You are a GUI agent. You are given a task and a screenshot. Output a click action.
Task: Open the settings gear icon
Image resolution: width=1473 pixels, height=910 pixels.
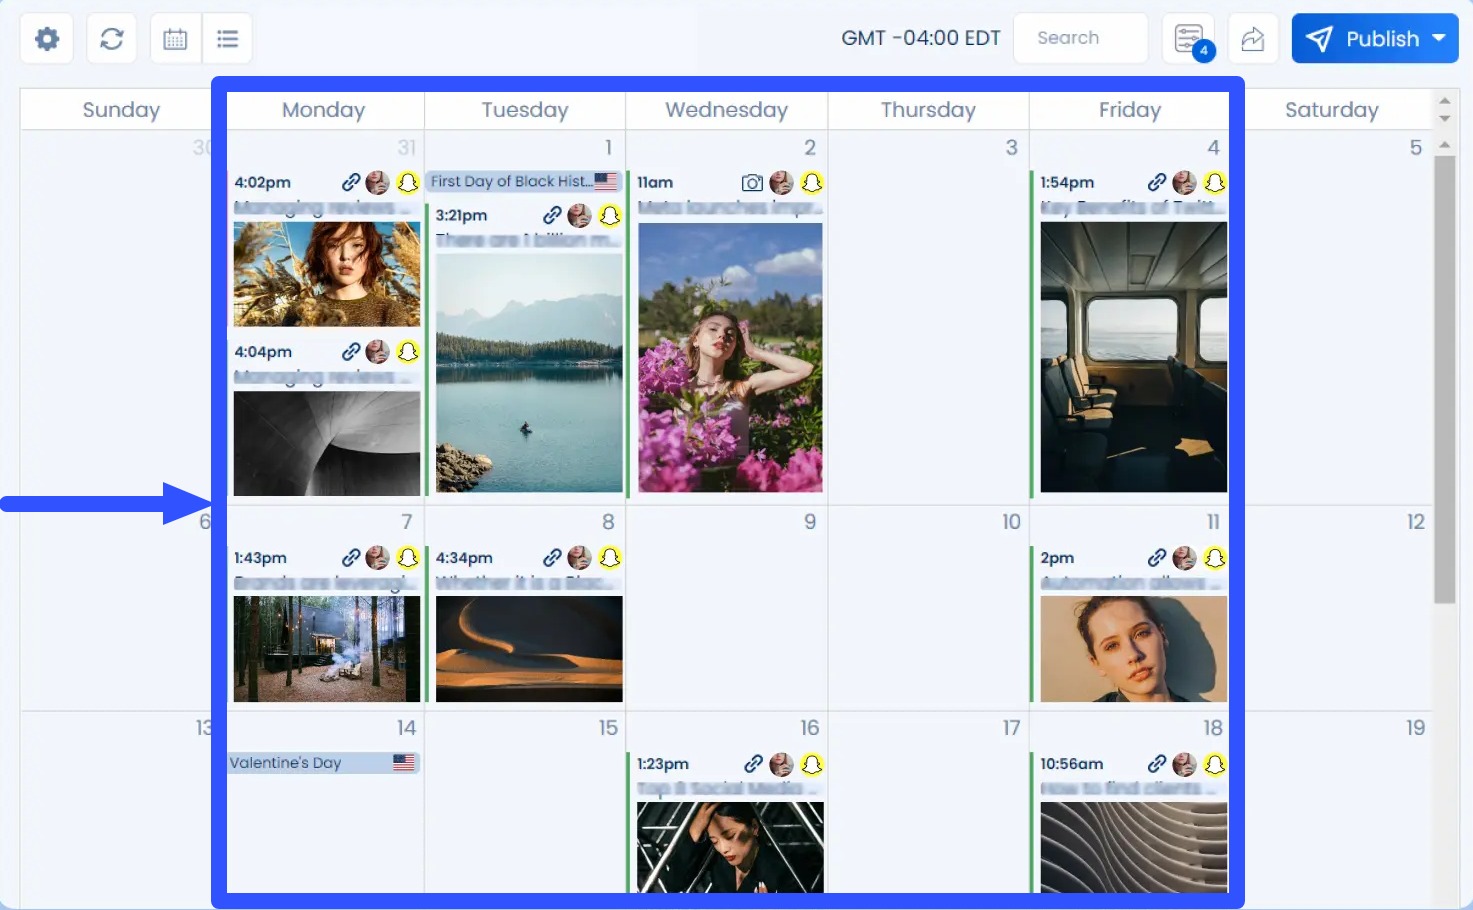pos(47,39)
